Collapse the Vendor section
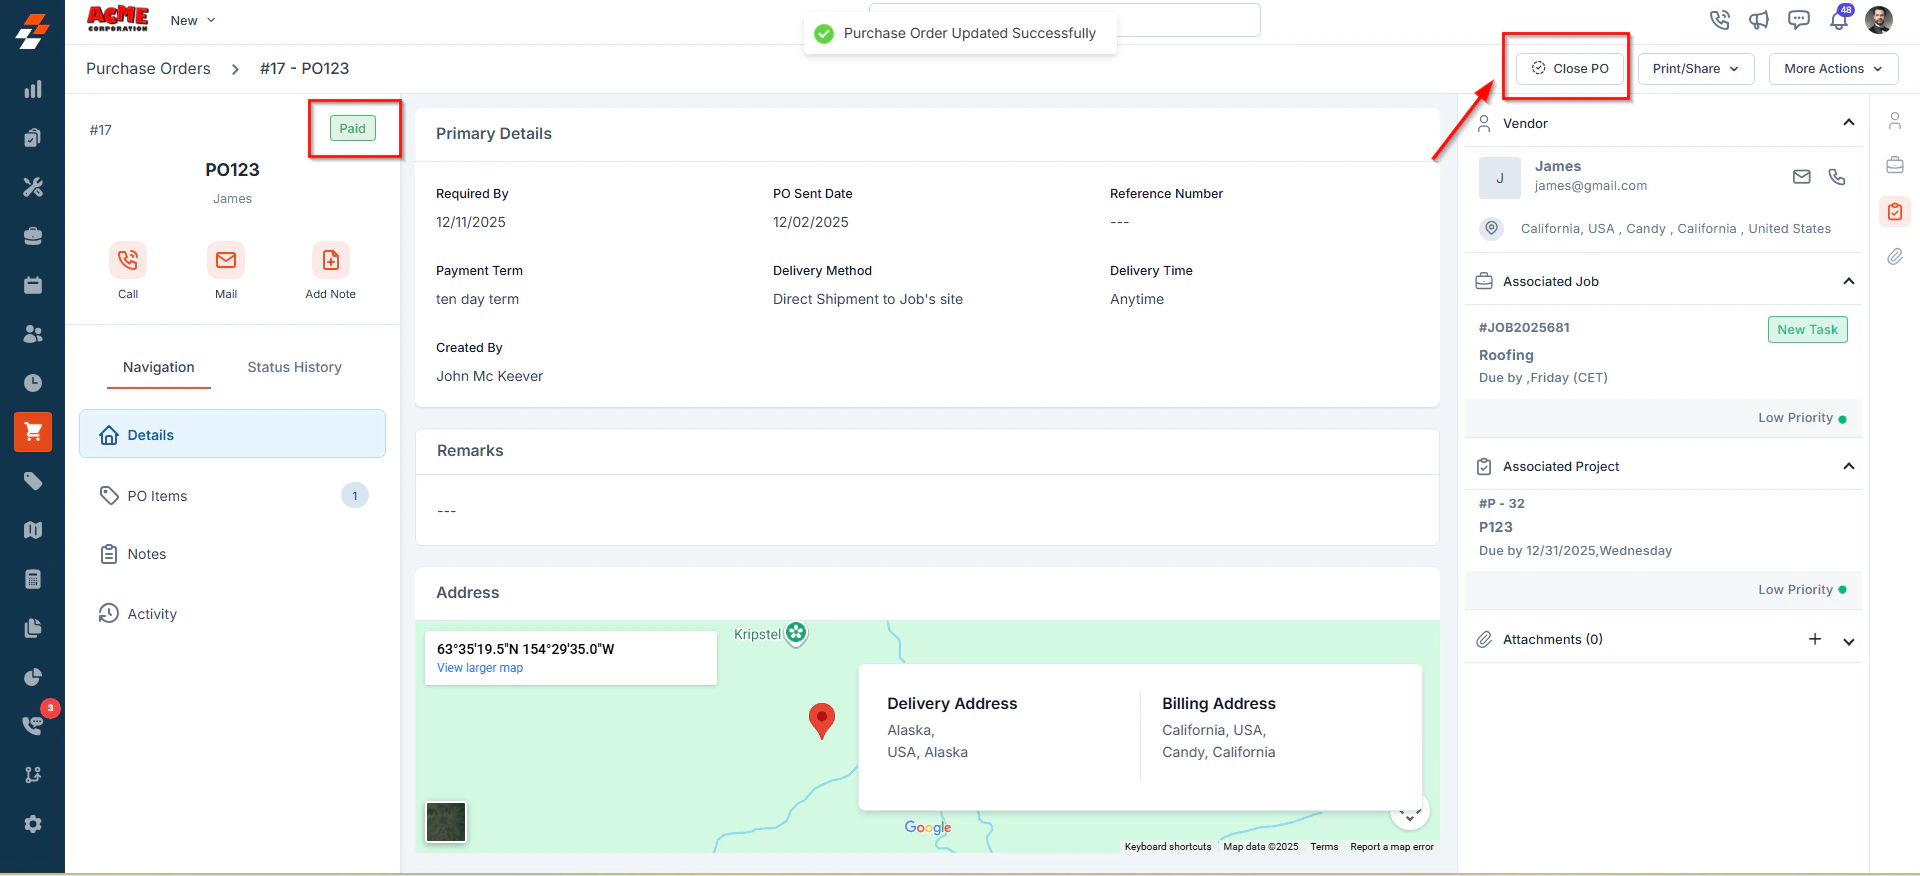1920x876 pixels. click(x=1849, y=122)
